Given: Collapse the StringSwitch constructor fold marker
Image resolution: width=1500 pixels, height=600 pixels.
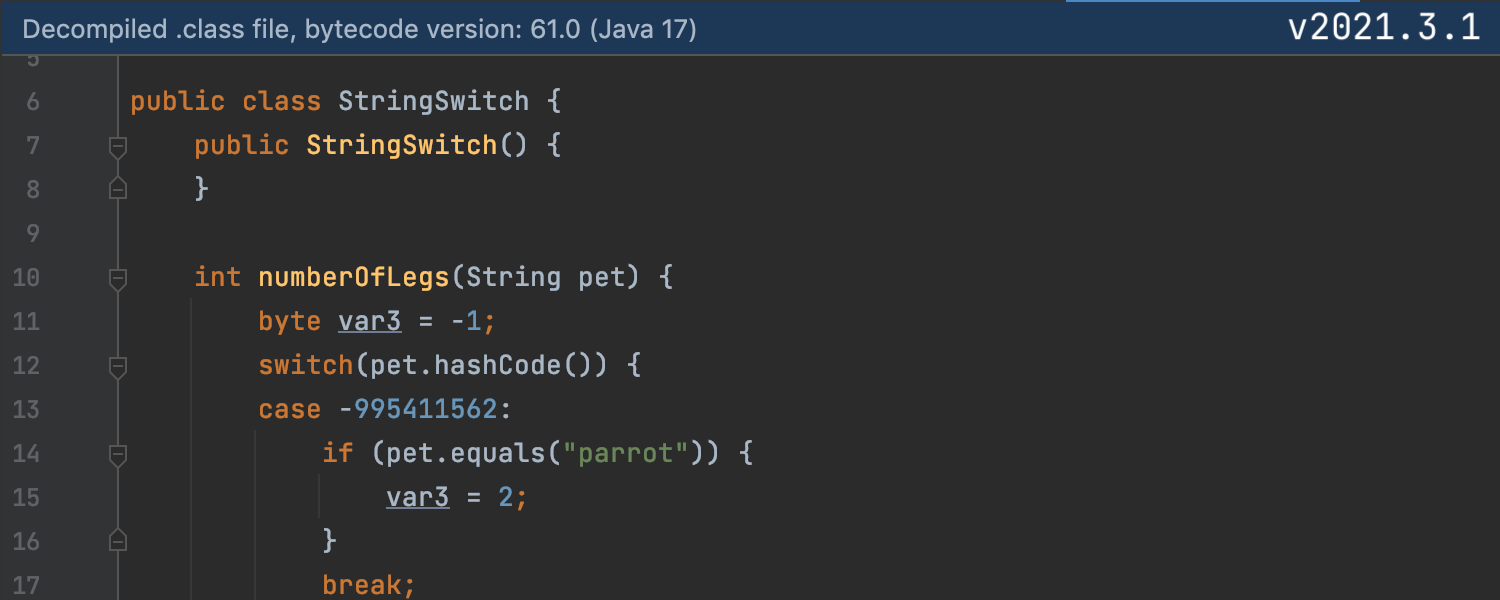Looking at the screenshot, I should (118, 147).
